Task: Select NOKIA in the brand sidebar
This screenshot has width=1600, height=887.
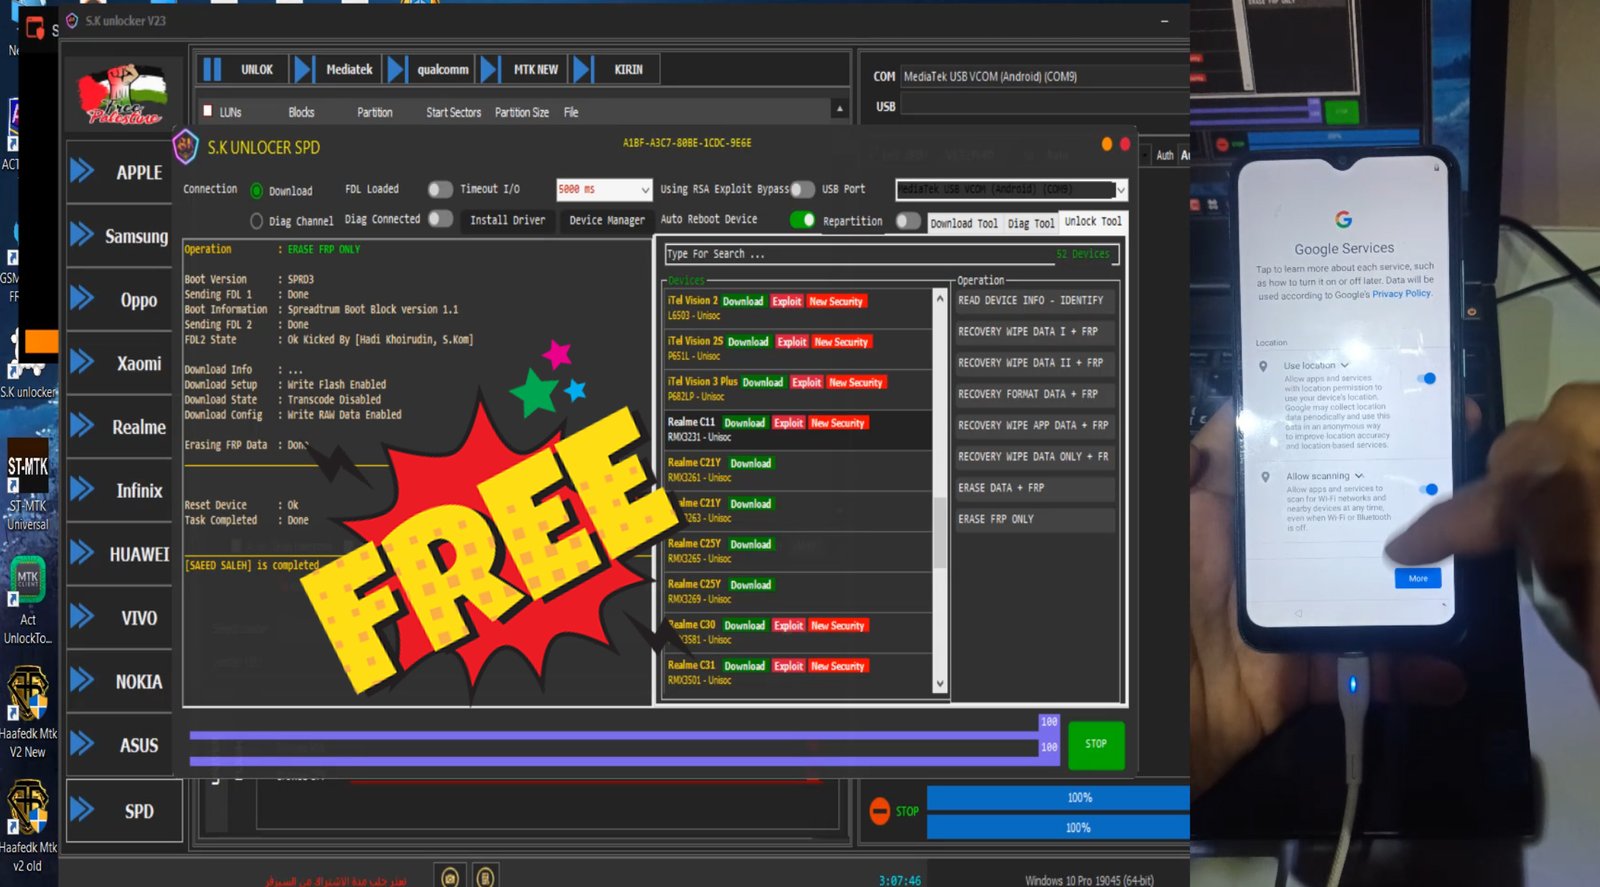Action: click(139, 681)
